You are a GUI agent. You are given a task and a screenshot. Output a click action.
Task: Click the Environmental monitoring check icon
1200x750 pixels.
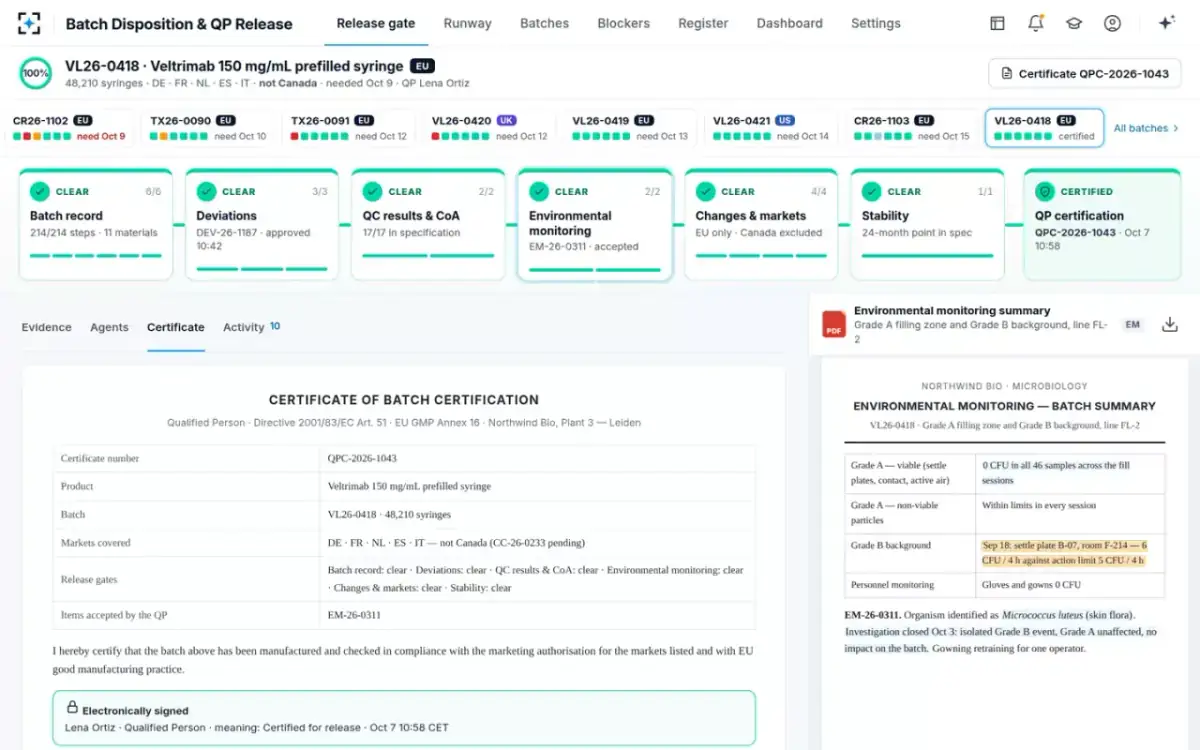pyautogui.click(x=539, y=191)
